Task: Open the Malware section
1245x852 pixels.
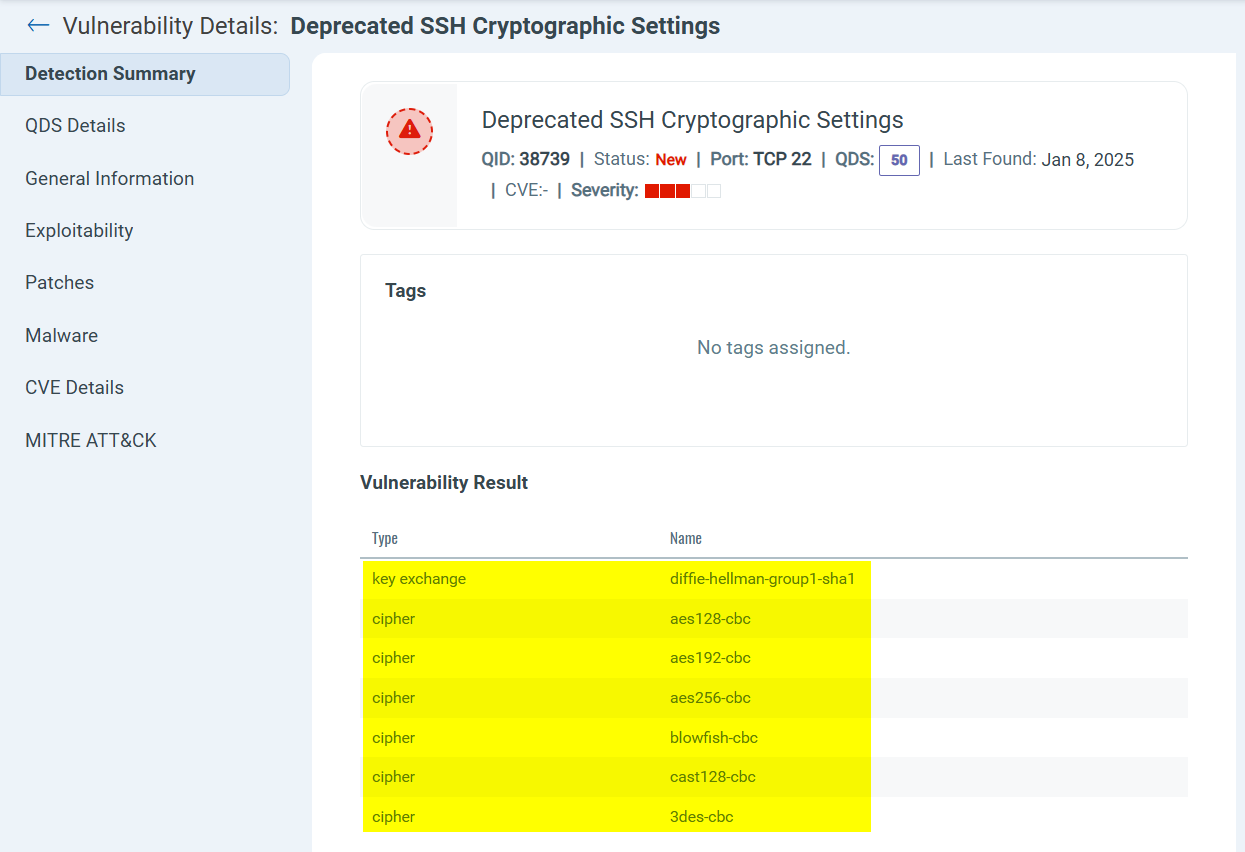Action: 61,335
